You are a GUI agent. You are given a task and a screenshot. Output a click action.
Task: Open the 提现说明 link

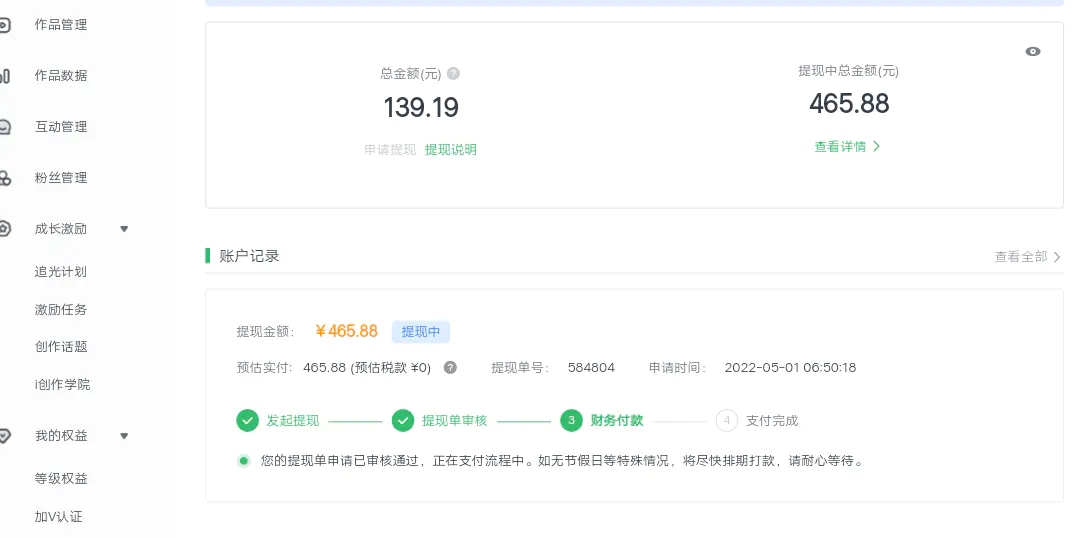[450, 150]
